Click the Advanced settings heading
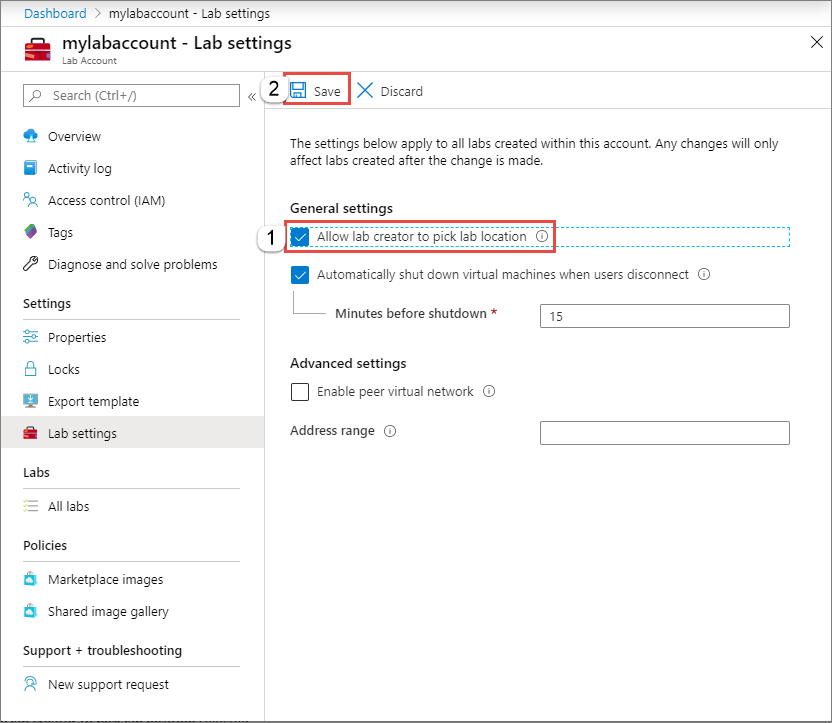This screenshot has height=723, width=832. pos(348,363)
